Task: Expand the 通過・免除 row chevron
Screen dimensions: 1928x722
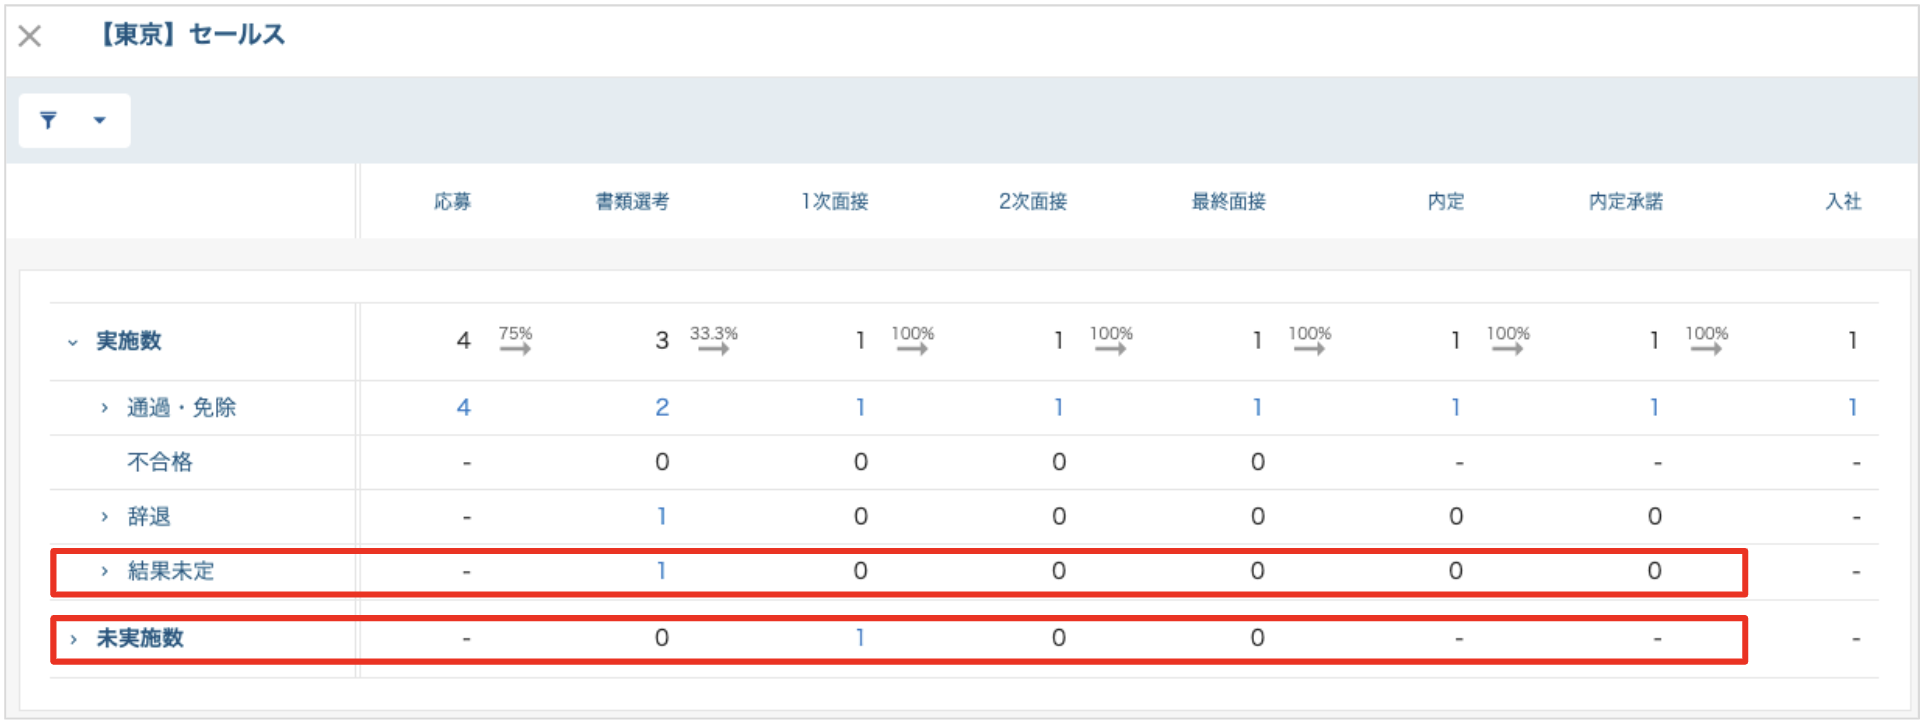Action: [x=104, y=408]
